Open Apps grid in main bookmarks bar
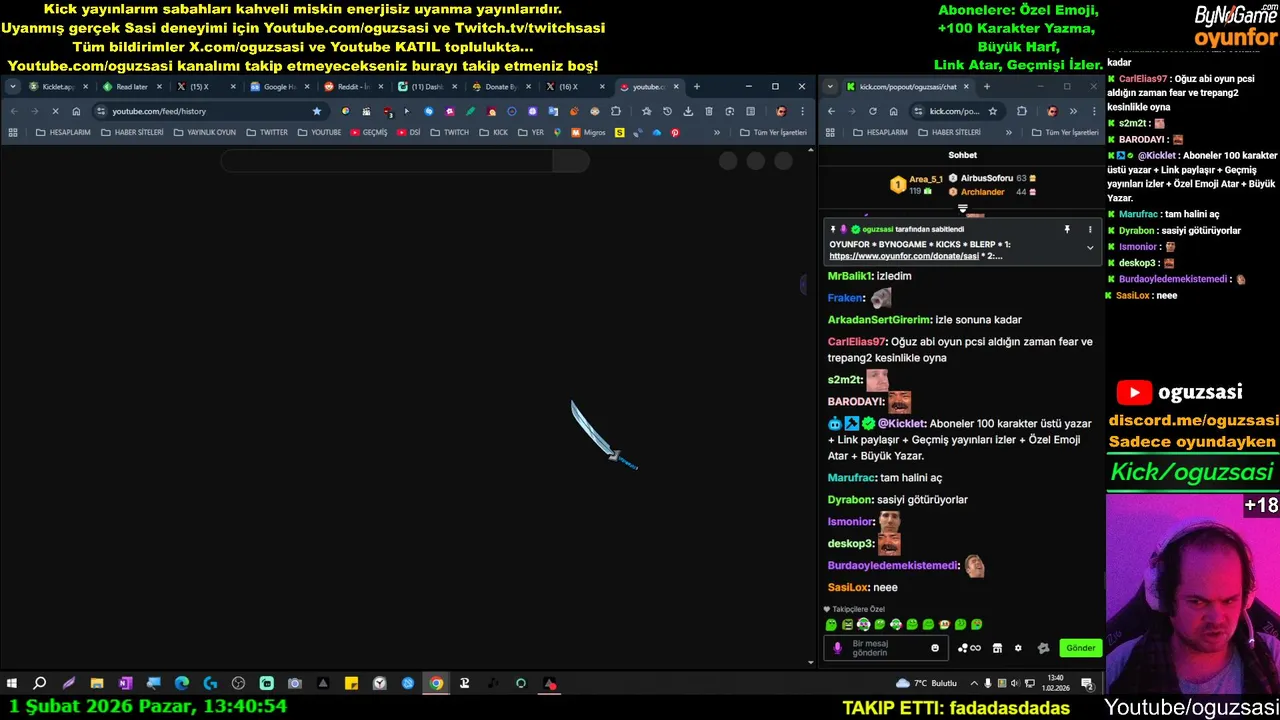This screenshot has width=1280, height=720. tap(13, 132)
